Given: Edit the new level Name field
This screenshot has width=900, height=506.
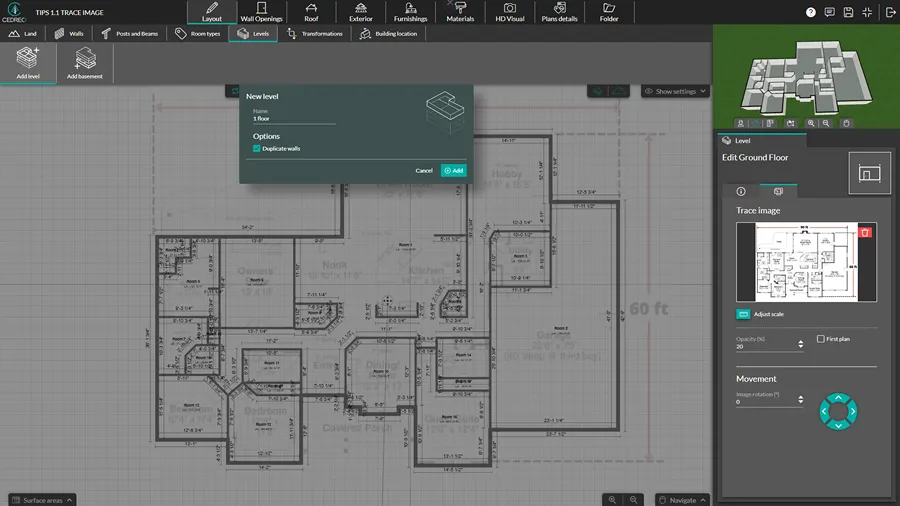Looking at the screenshot, I should point(294,119).
